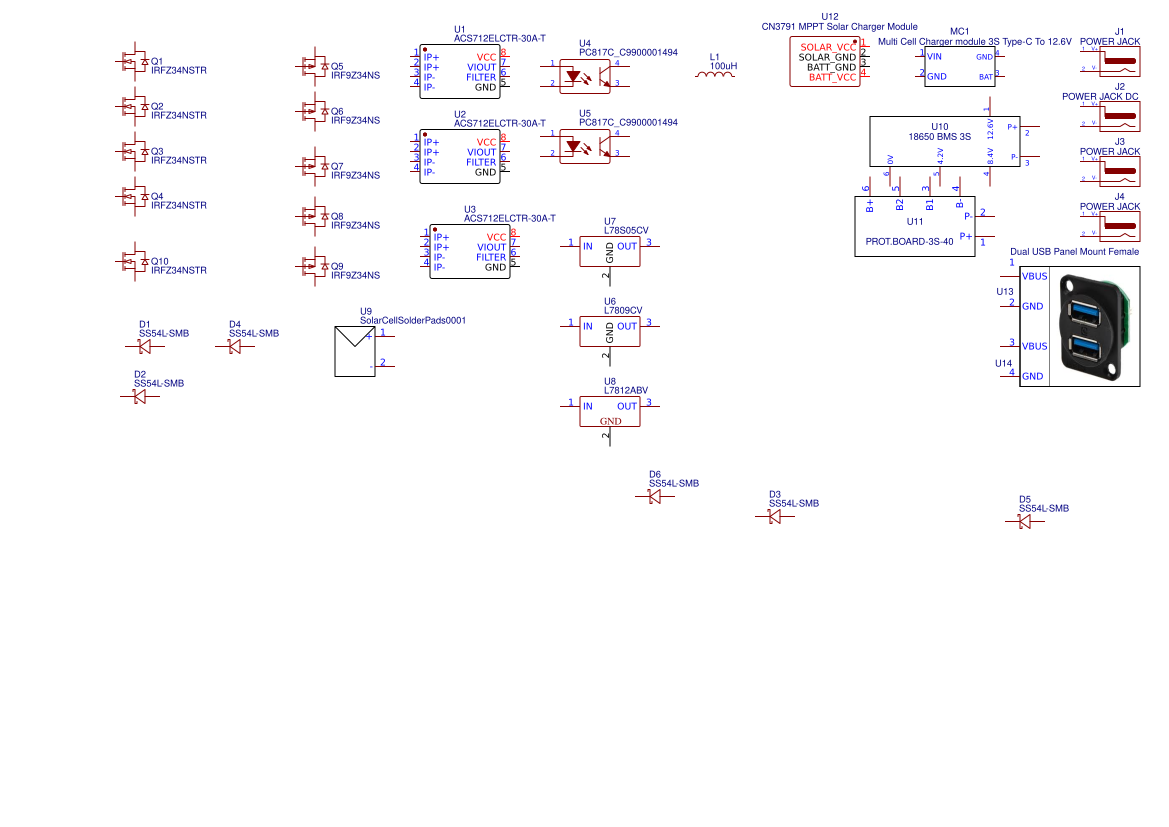Select the U7 voltage regulator box
The width and height of the screenshot is (1169, 827).
(x=610, y=251)
